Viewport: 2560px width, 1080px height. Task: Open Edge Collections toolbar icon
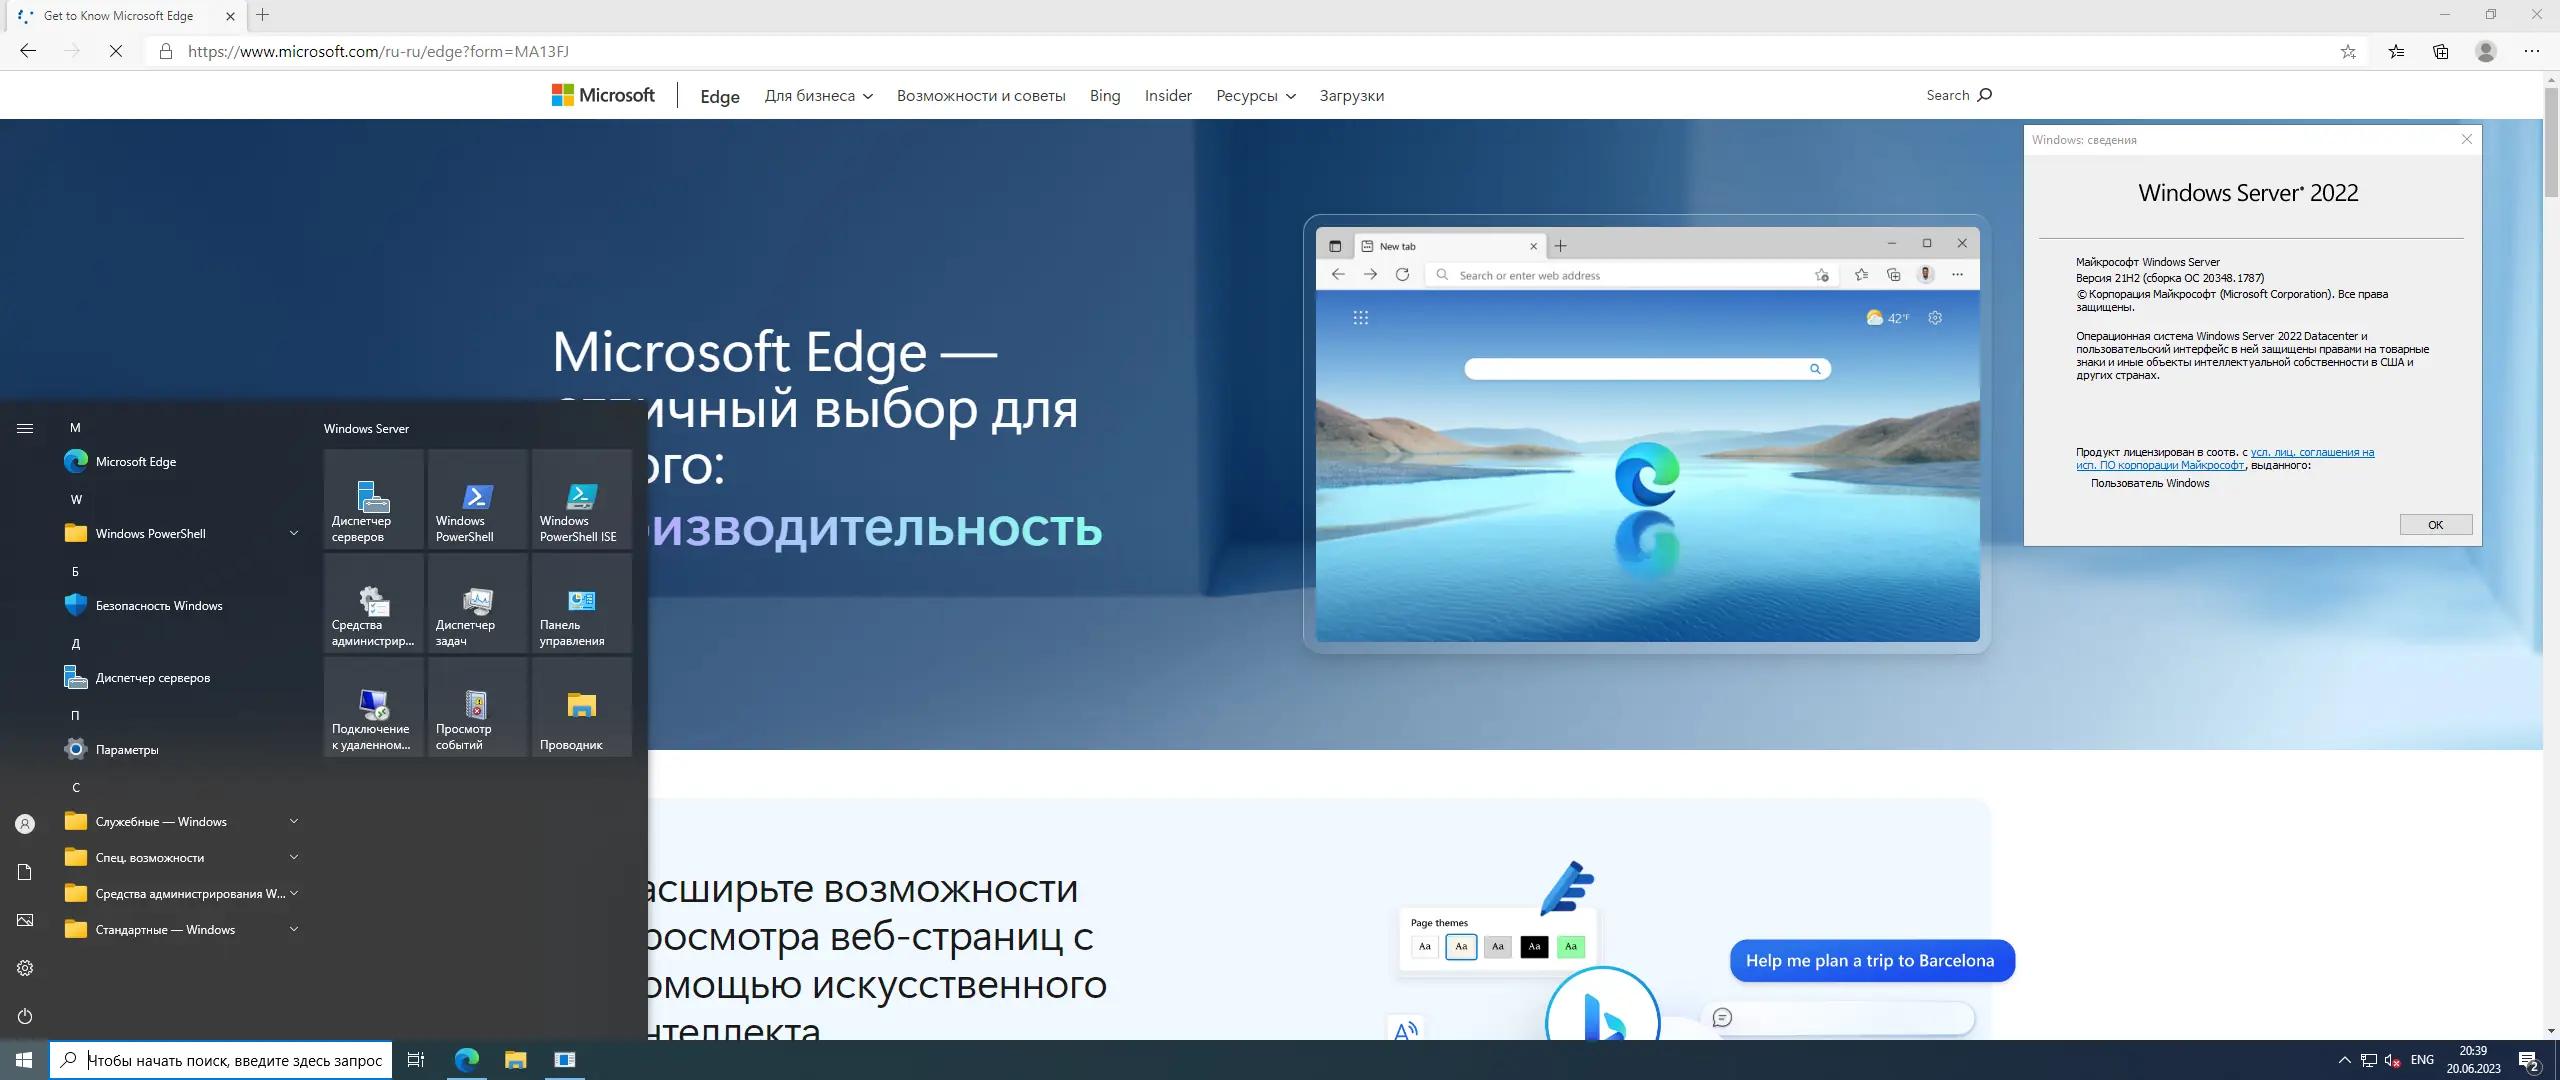pos(2440,52)
